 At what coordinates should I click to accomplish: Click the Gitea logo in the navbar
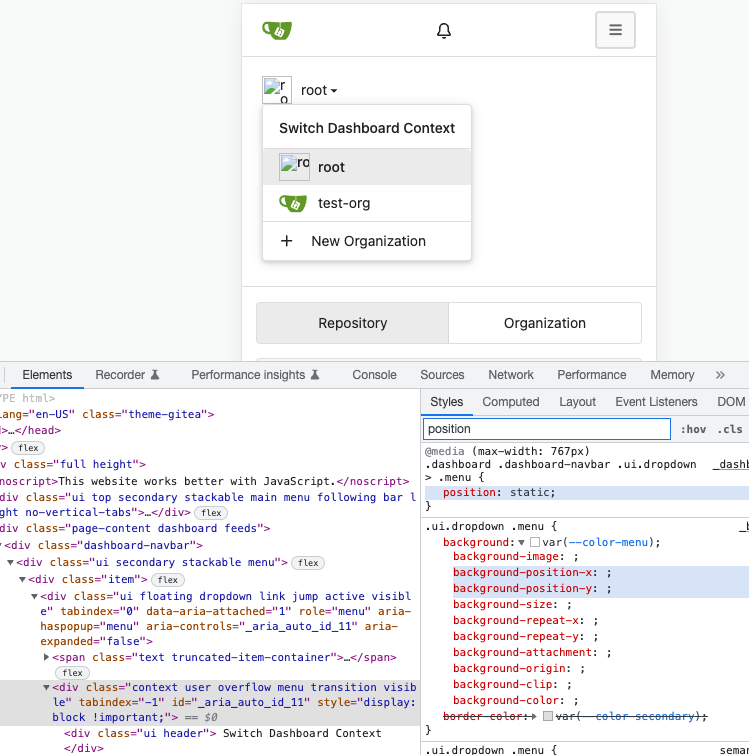pyautogui.click(x=277, y=30)
